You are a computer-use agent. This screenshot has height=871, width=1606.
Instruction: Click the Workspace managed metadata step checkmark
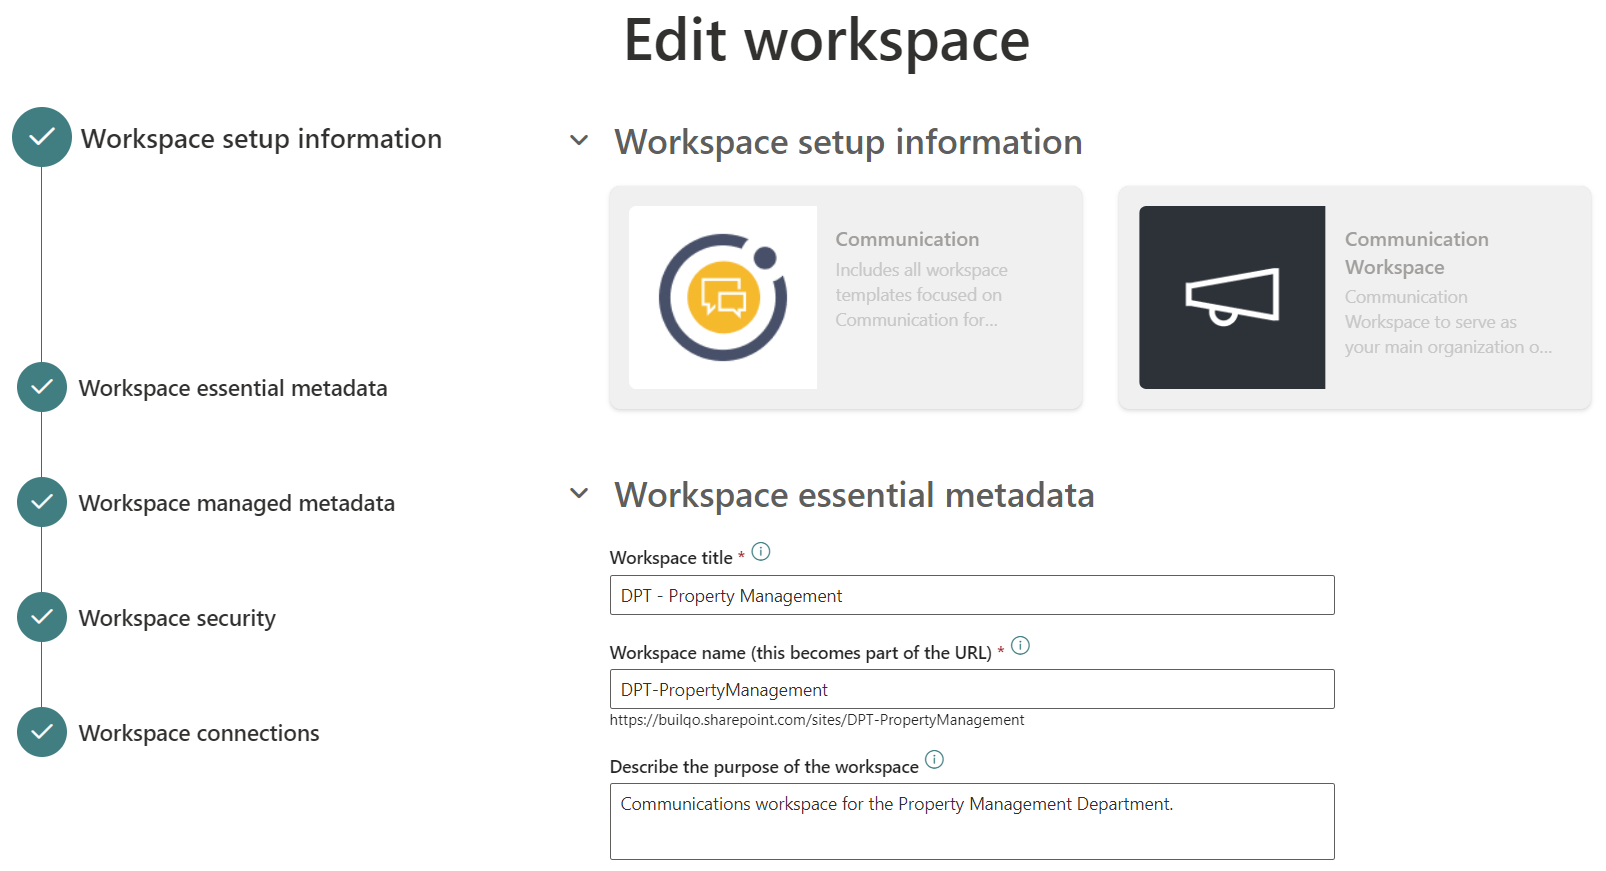tap(42, 502)
